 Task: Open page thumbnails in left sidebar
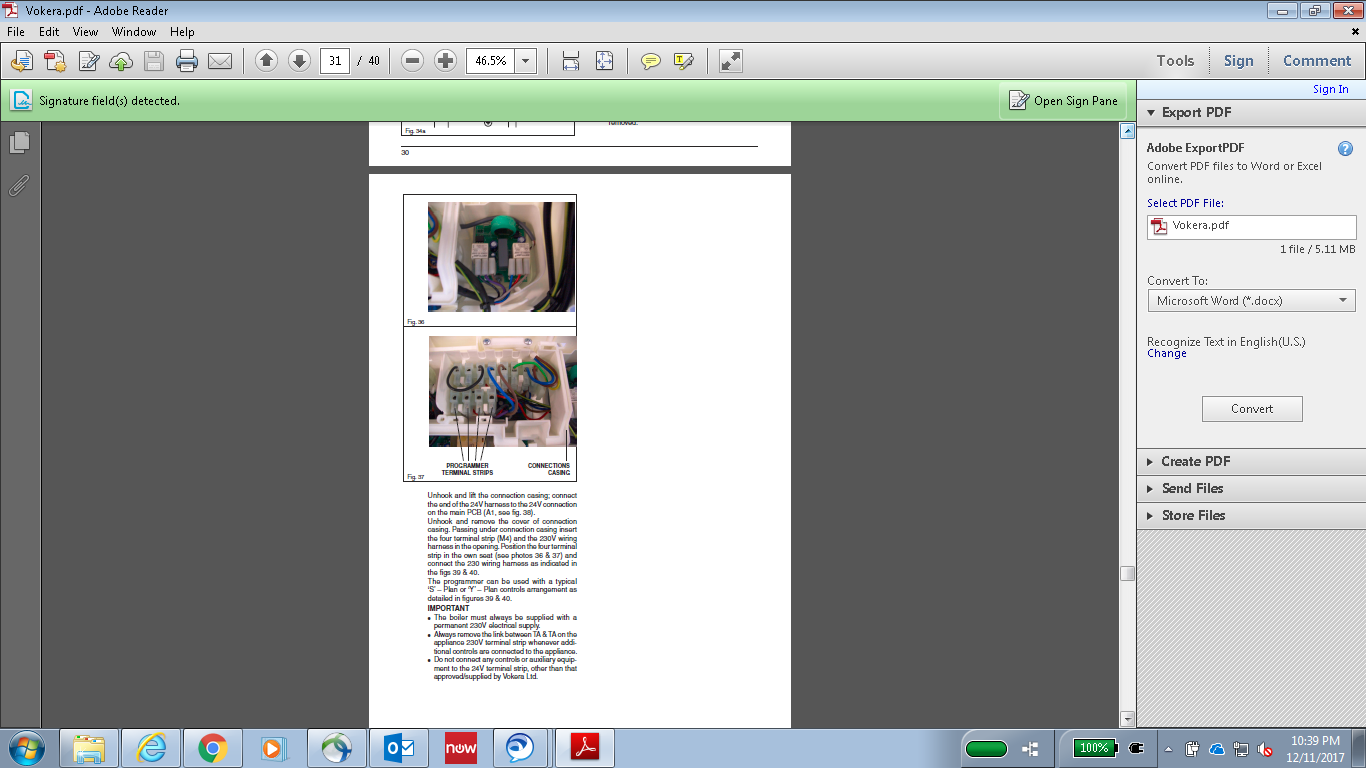tap(19, 143)
